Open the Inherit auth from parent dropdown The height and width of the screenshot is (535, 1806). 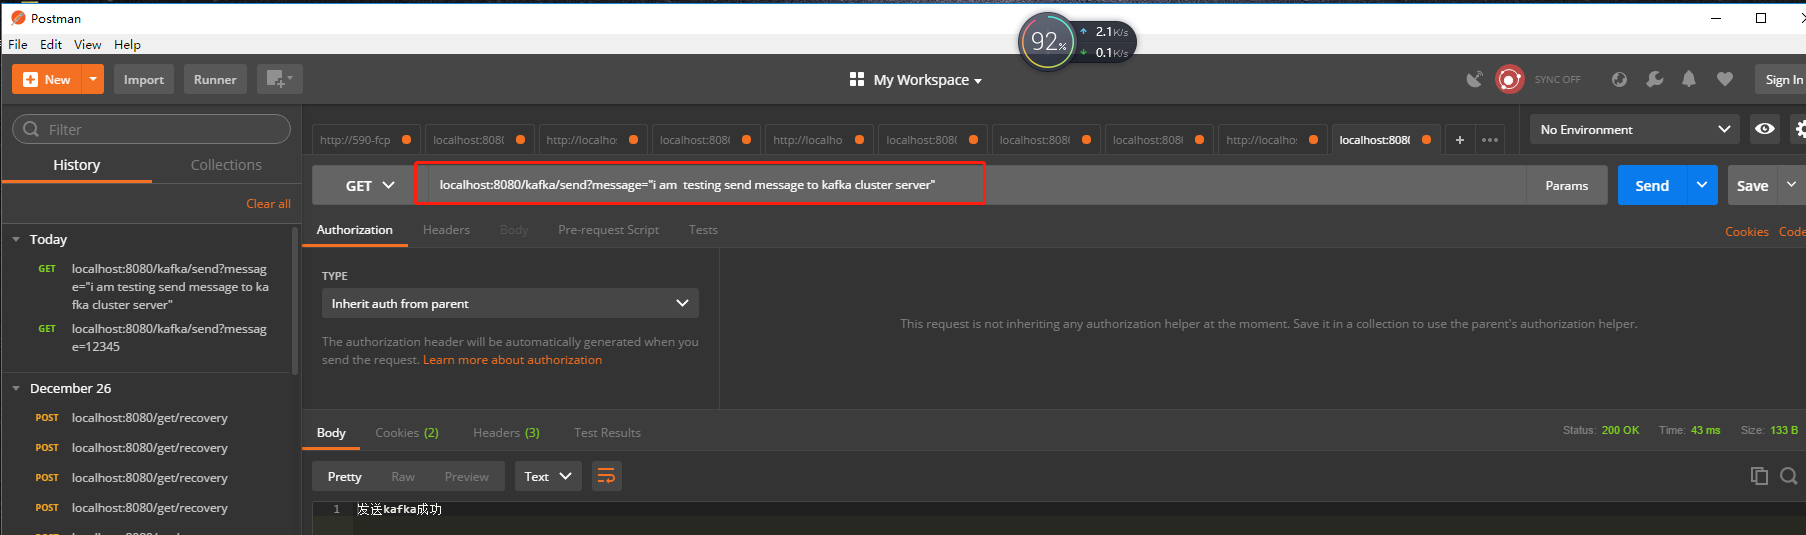[510, 303]
